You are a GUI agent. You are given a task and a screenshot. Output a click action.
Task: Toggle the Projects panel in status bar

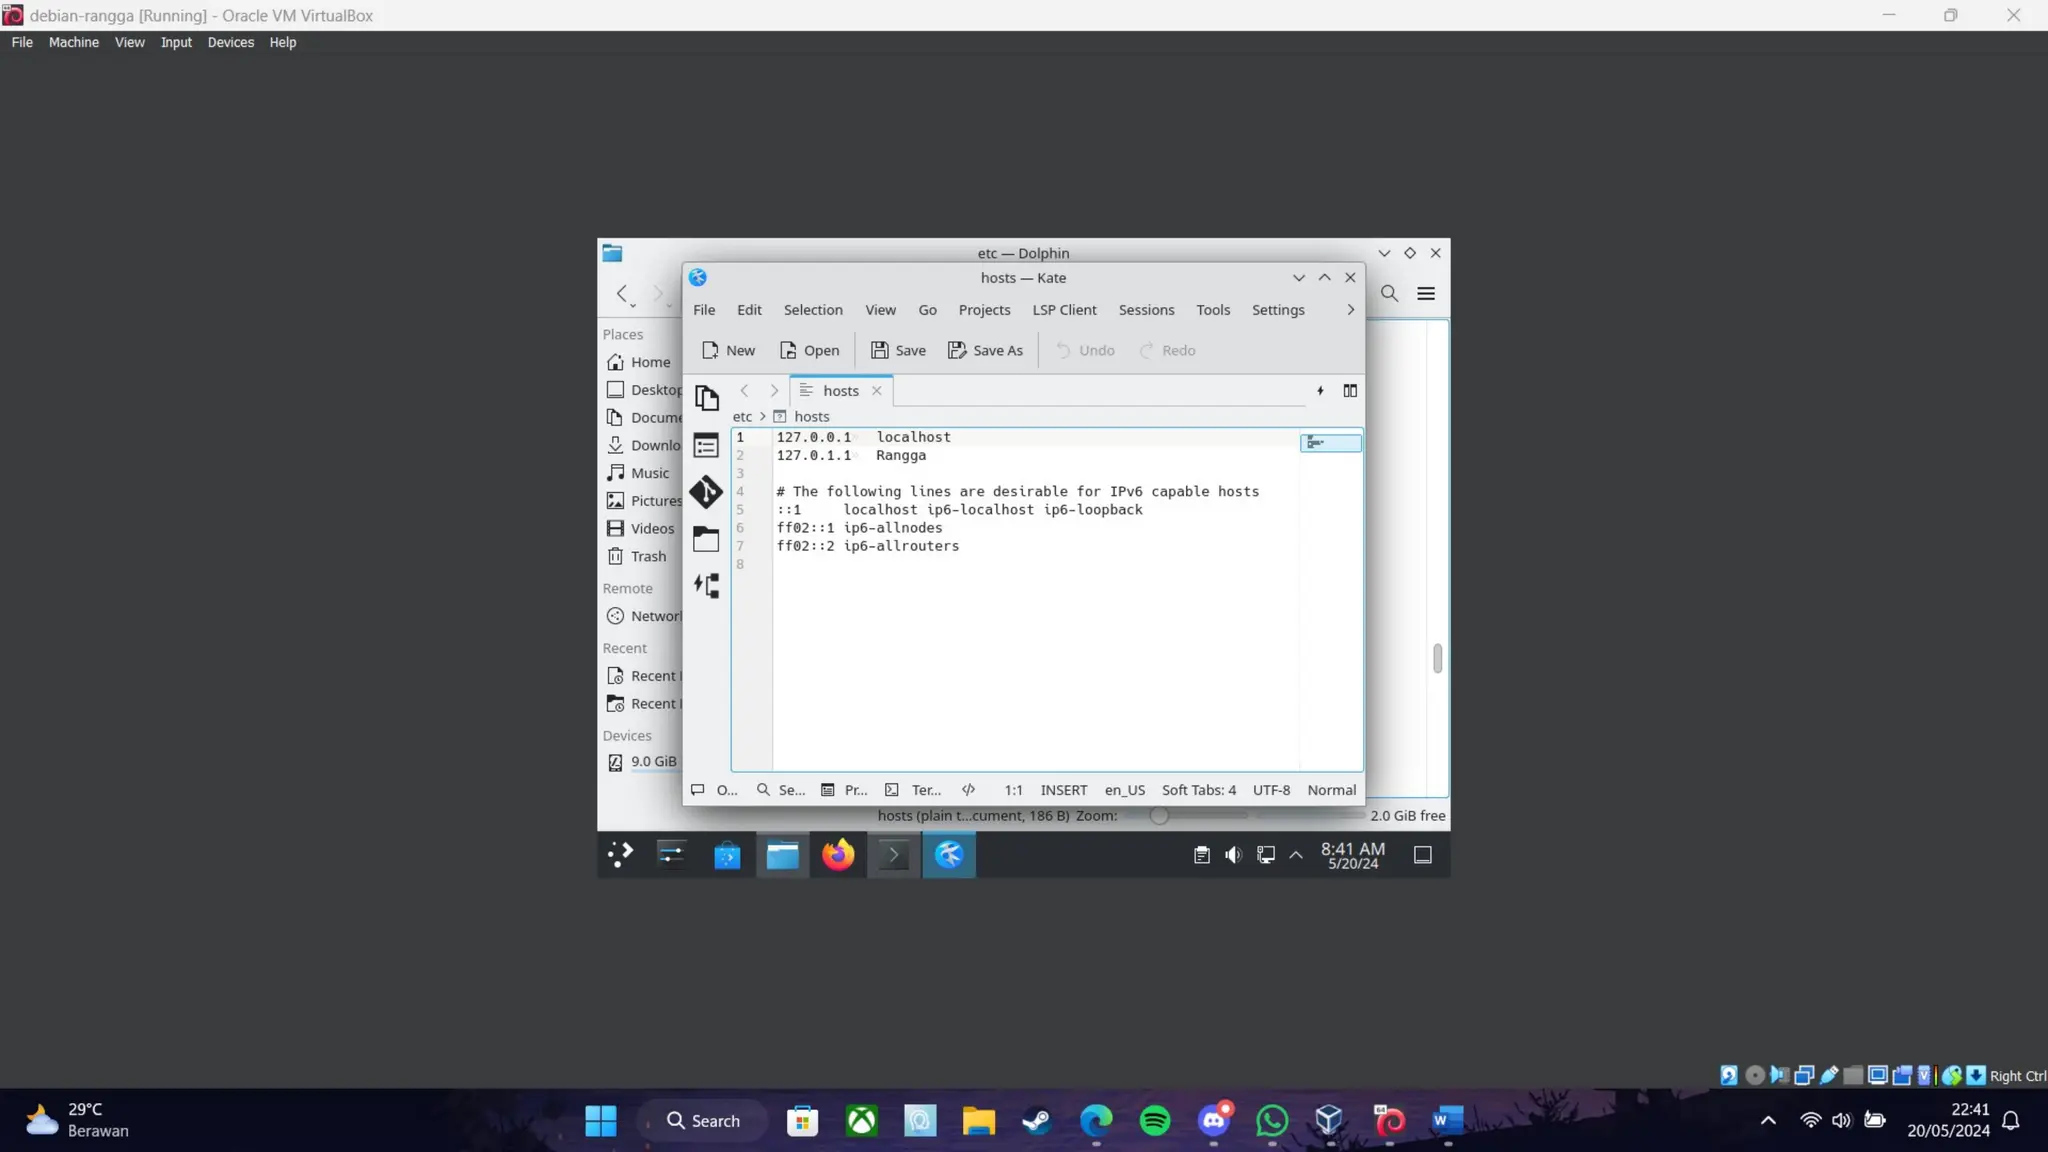point(844,790)
